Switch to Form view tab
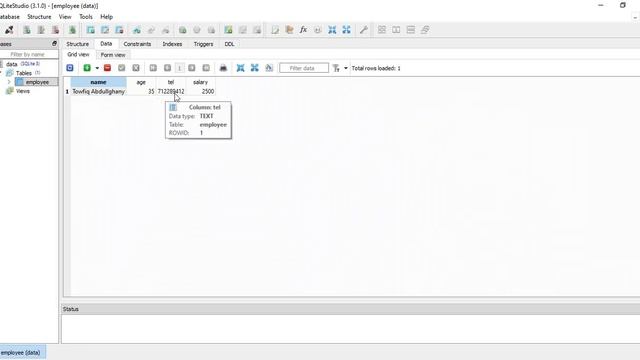640x360 pixels. pos(113,55)
